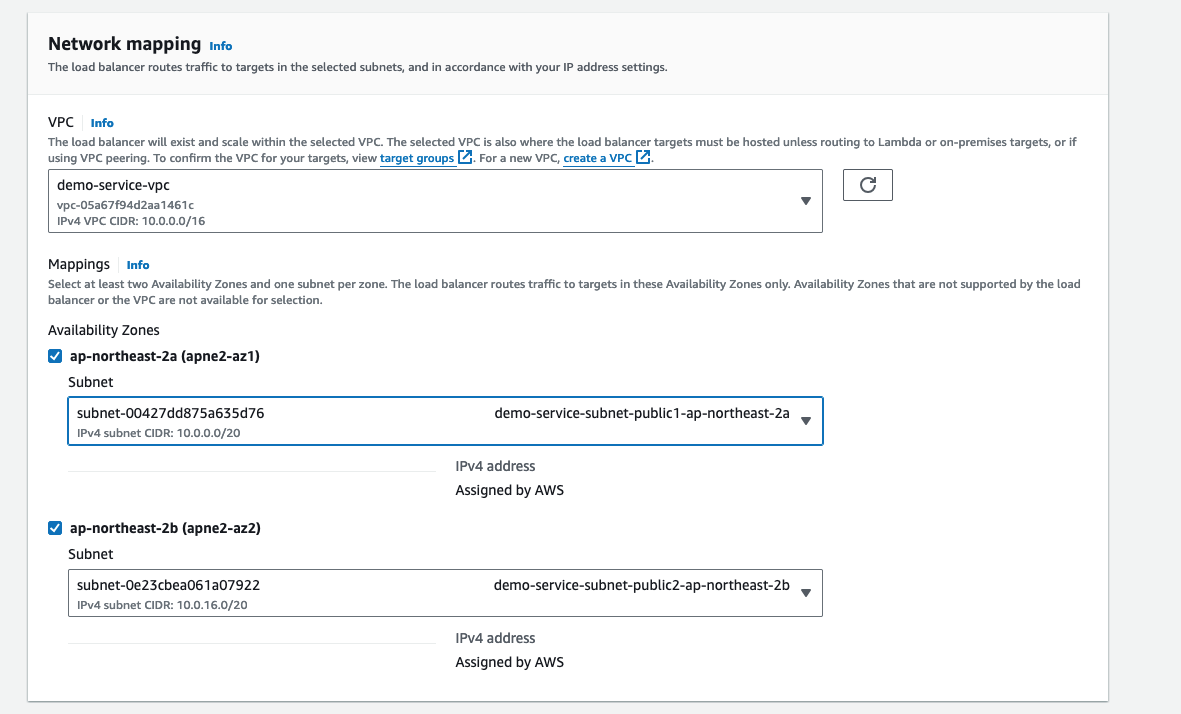Toggle zone via ap-northeast-2a (apne2-az1) label
The width and height of the screenshot is (1181, 714).
click(x=164, y=356)
